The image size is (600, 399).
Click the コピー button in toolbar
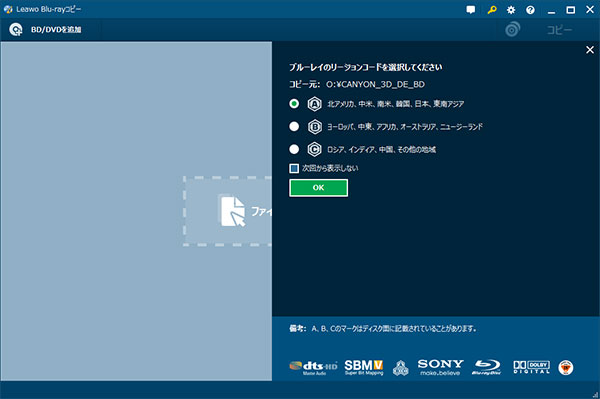(559, 30)
